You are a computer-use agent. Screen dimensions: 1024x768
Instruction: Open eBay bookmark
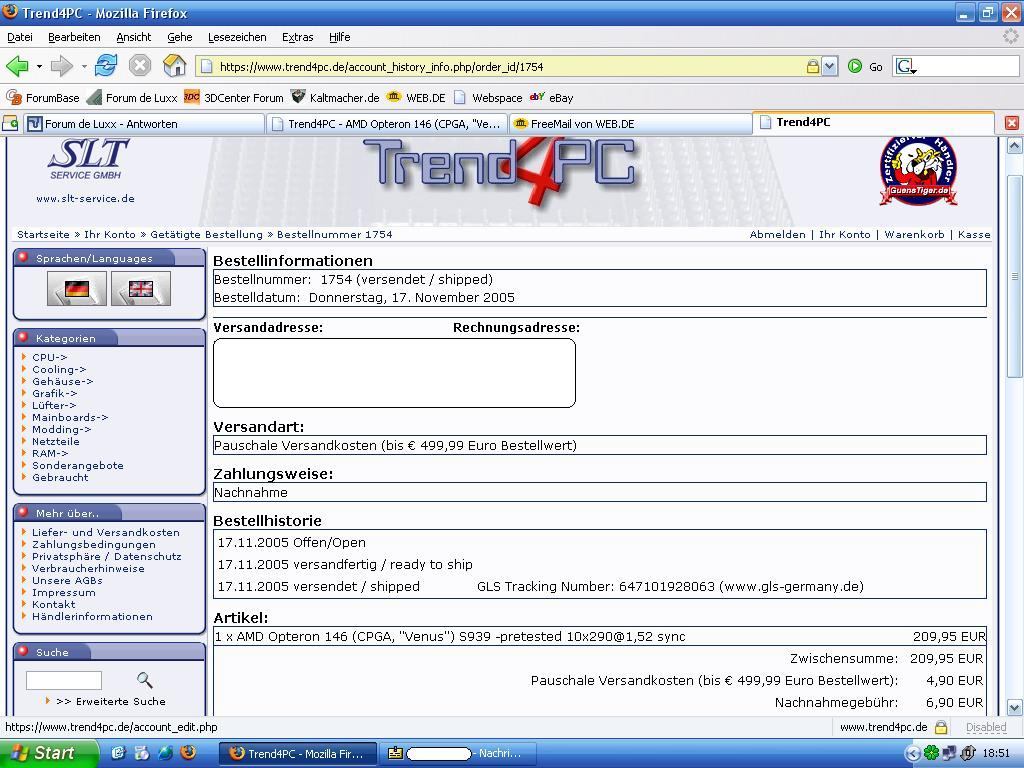coord(552,98)
